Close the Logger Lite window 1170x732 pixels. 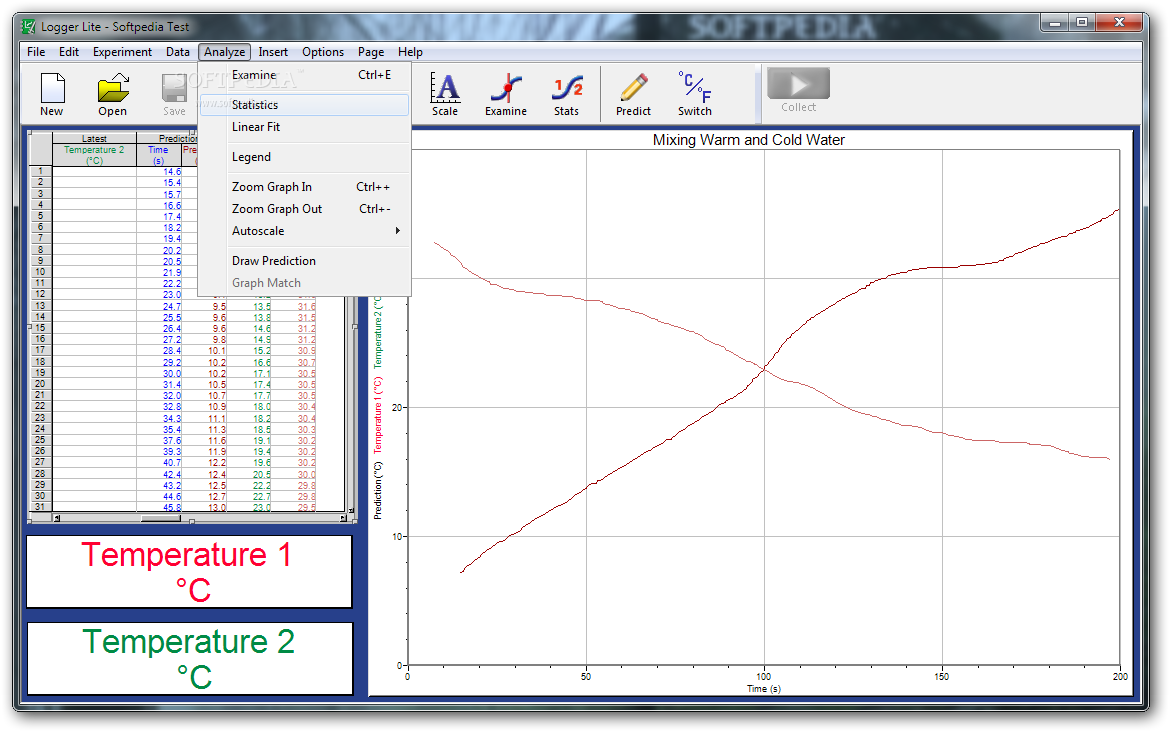1119,23
